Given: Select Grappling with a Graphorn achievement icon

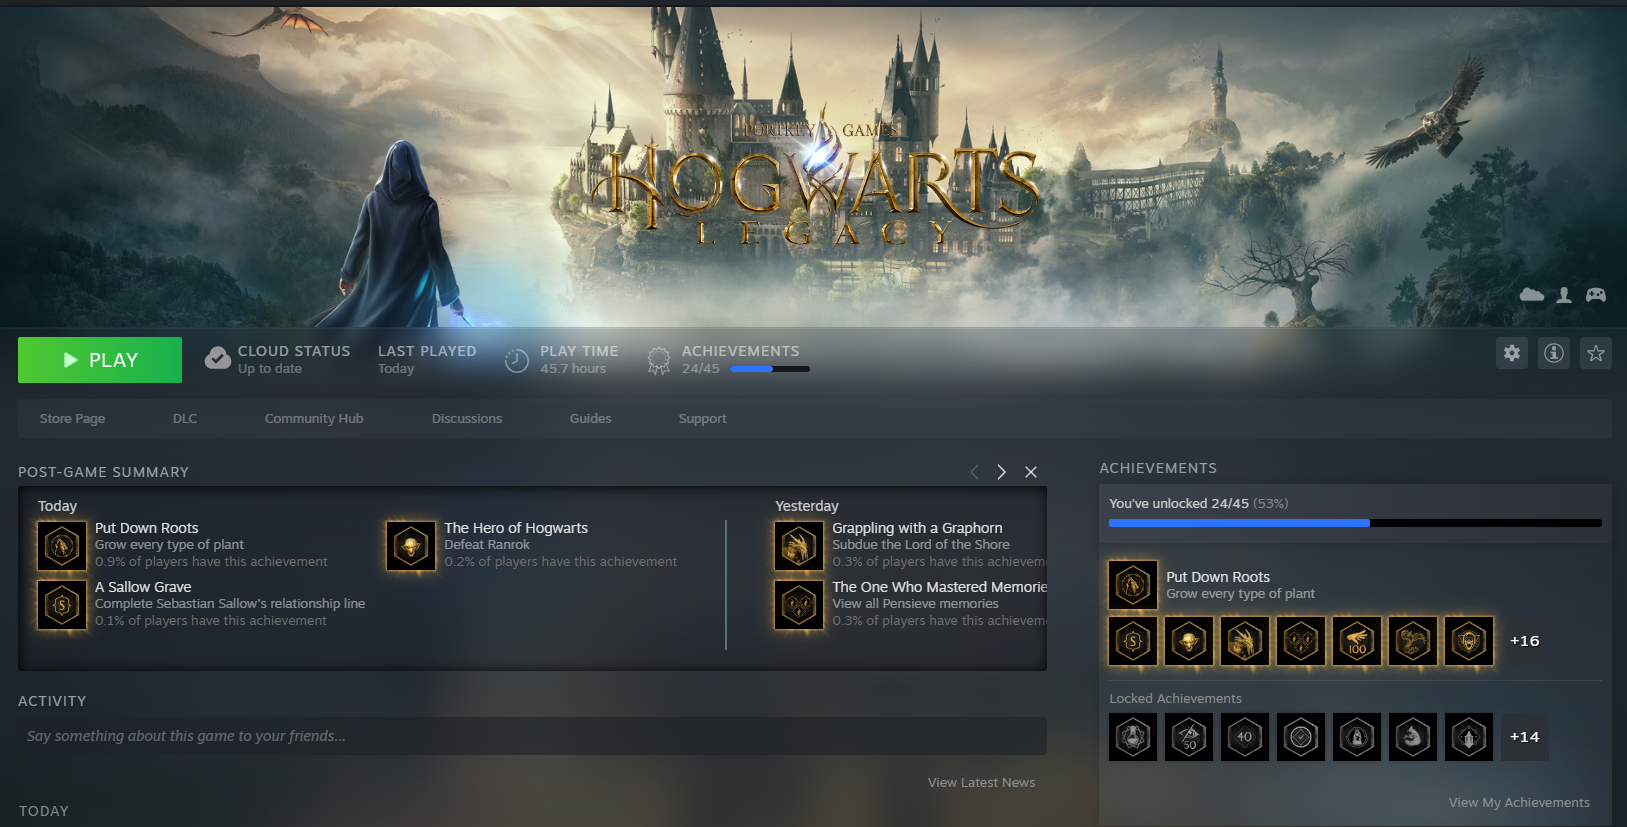Looking at the screenshot, I should point(799,546).
